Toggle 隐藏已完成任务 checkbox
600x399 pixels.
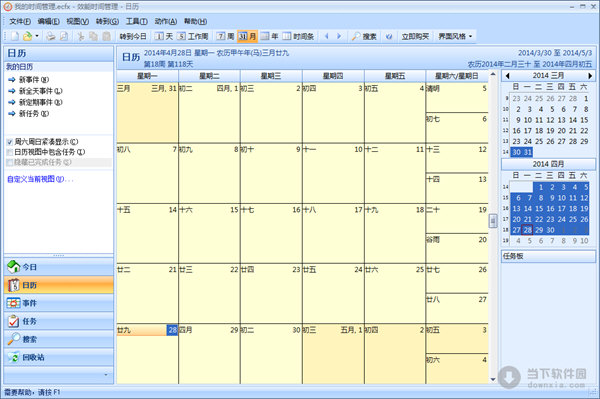pos(10,163)
